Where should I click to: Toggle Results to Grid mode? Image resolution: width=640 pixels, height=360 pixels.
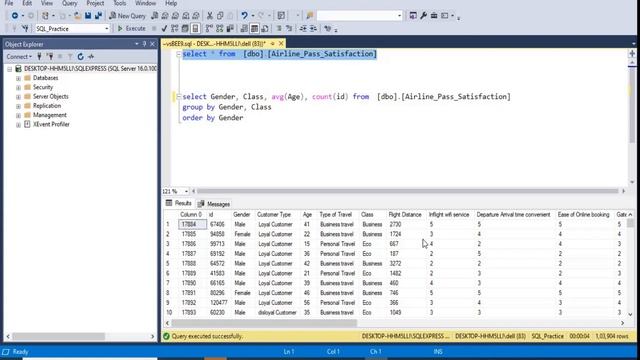point(254,29)
